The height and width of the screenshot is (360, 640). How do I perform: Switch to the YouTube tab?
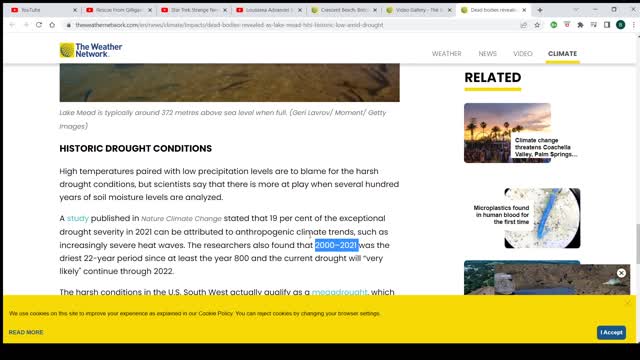click(42, 10)
